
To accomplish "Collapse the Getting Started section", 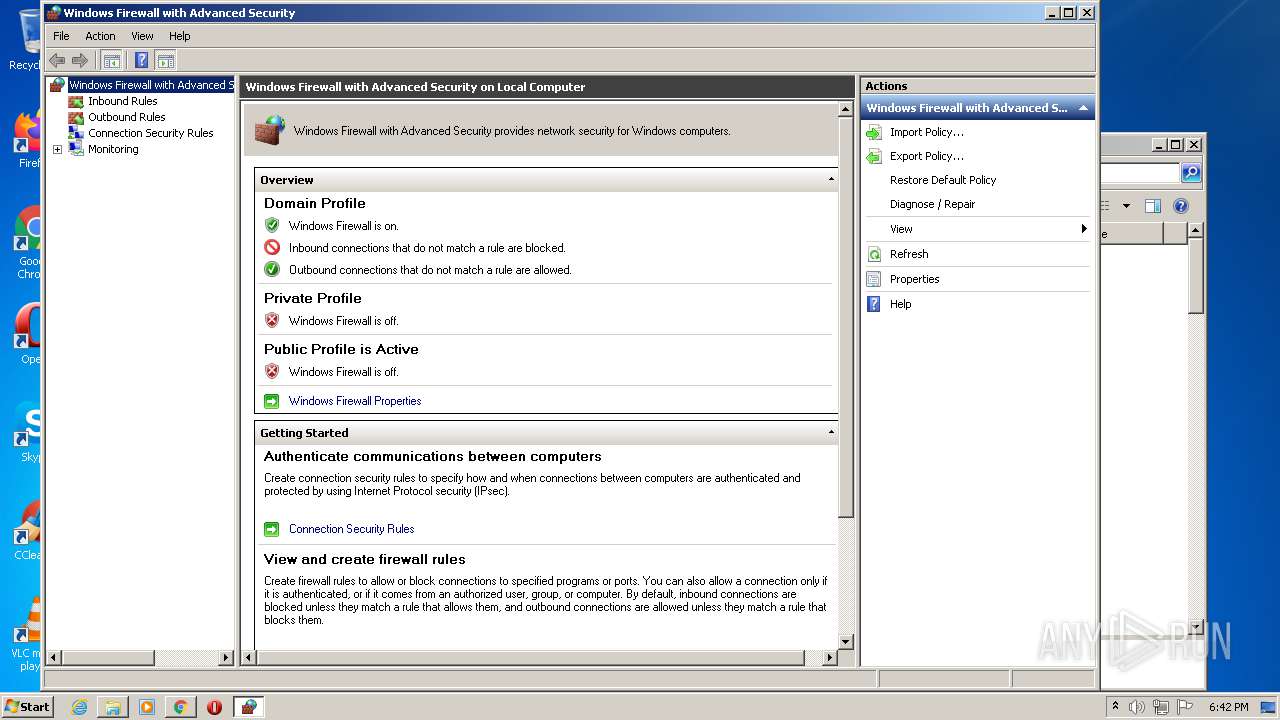I will point(831,433).
